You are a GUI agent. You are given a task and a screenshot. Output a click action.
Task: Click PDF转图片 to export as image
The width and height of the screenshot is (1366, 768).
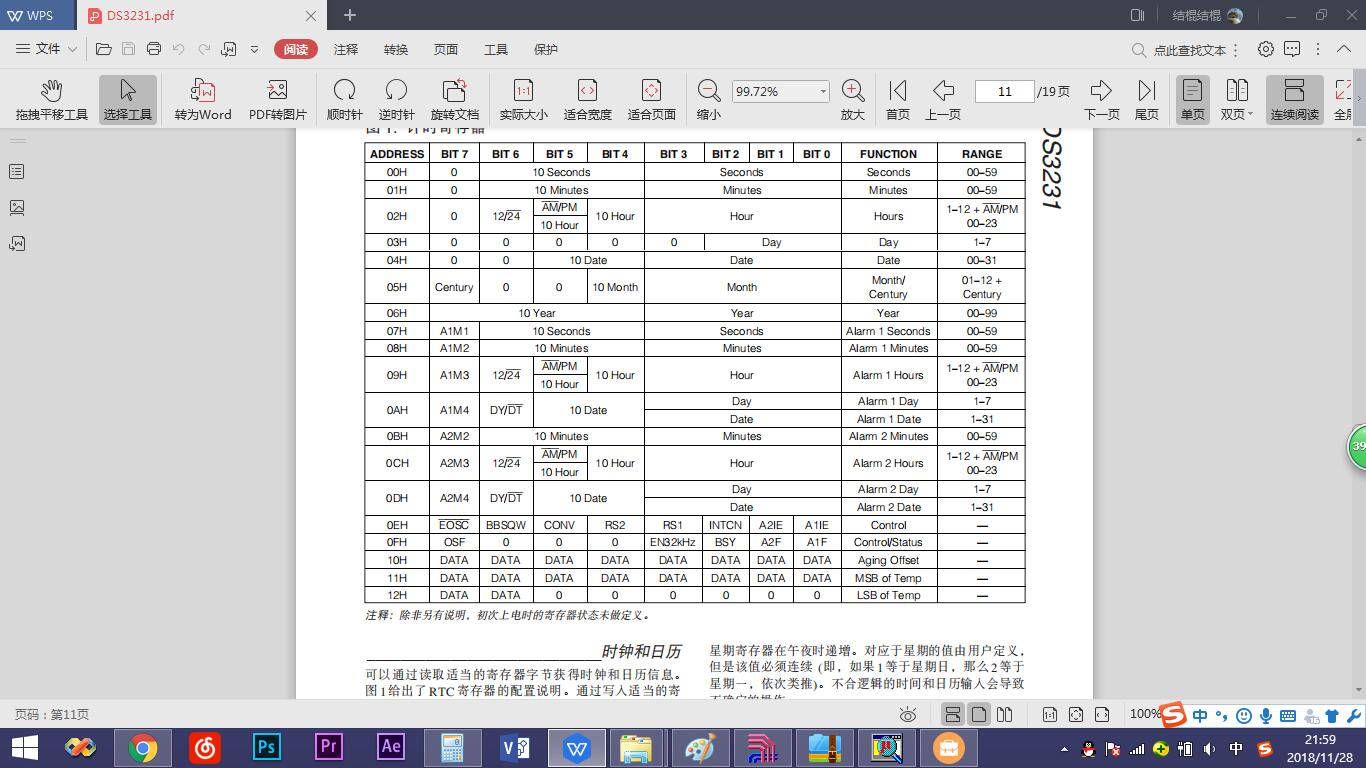click(x=278, y=100)
